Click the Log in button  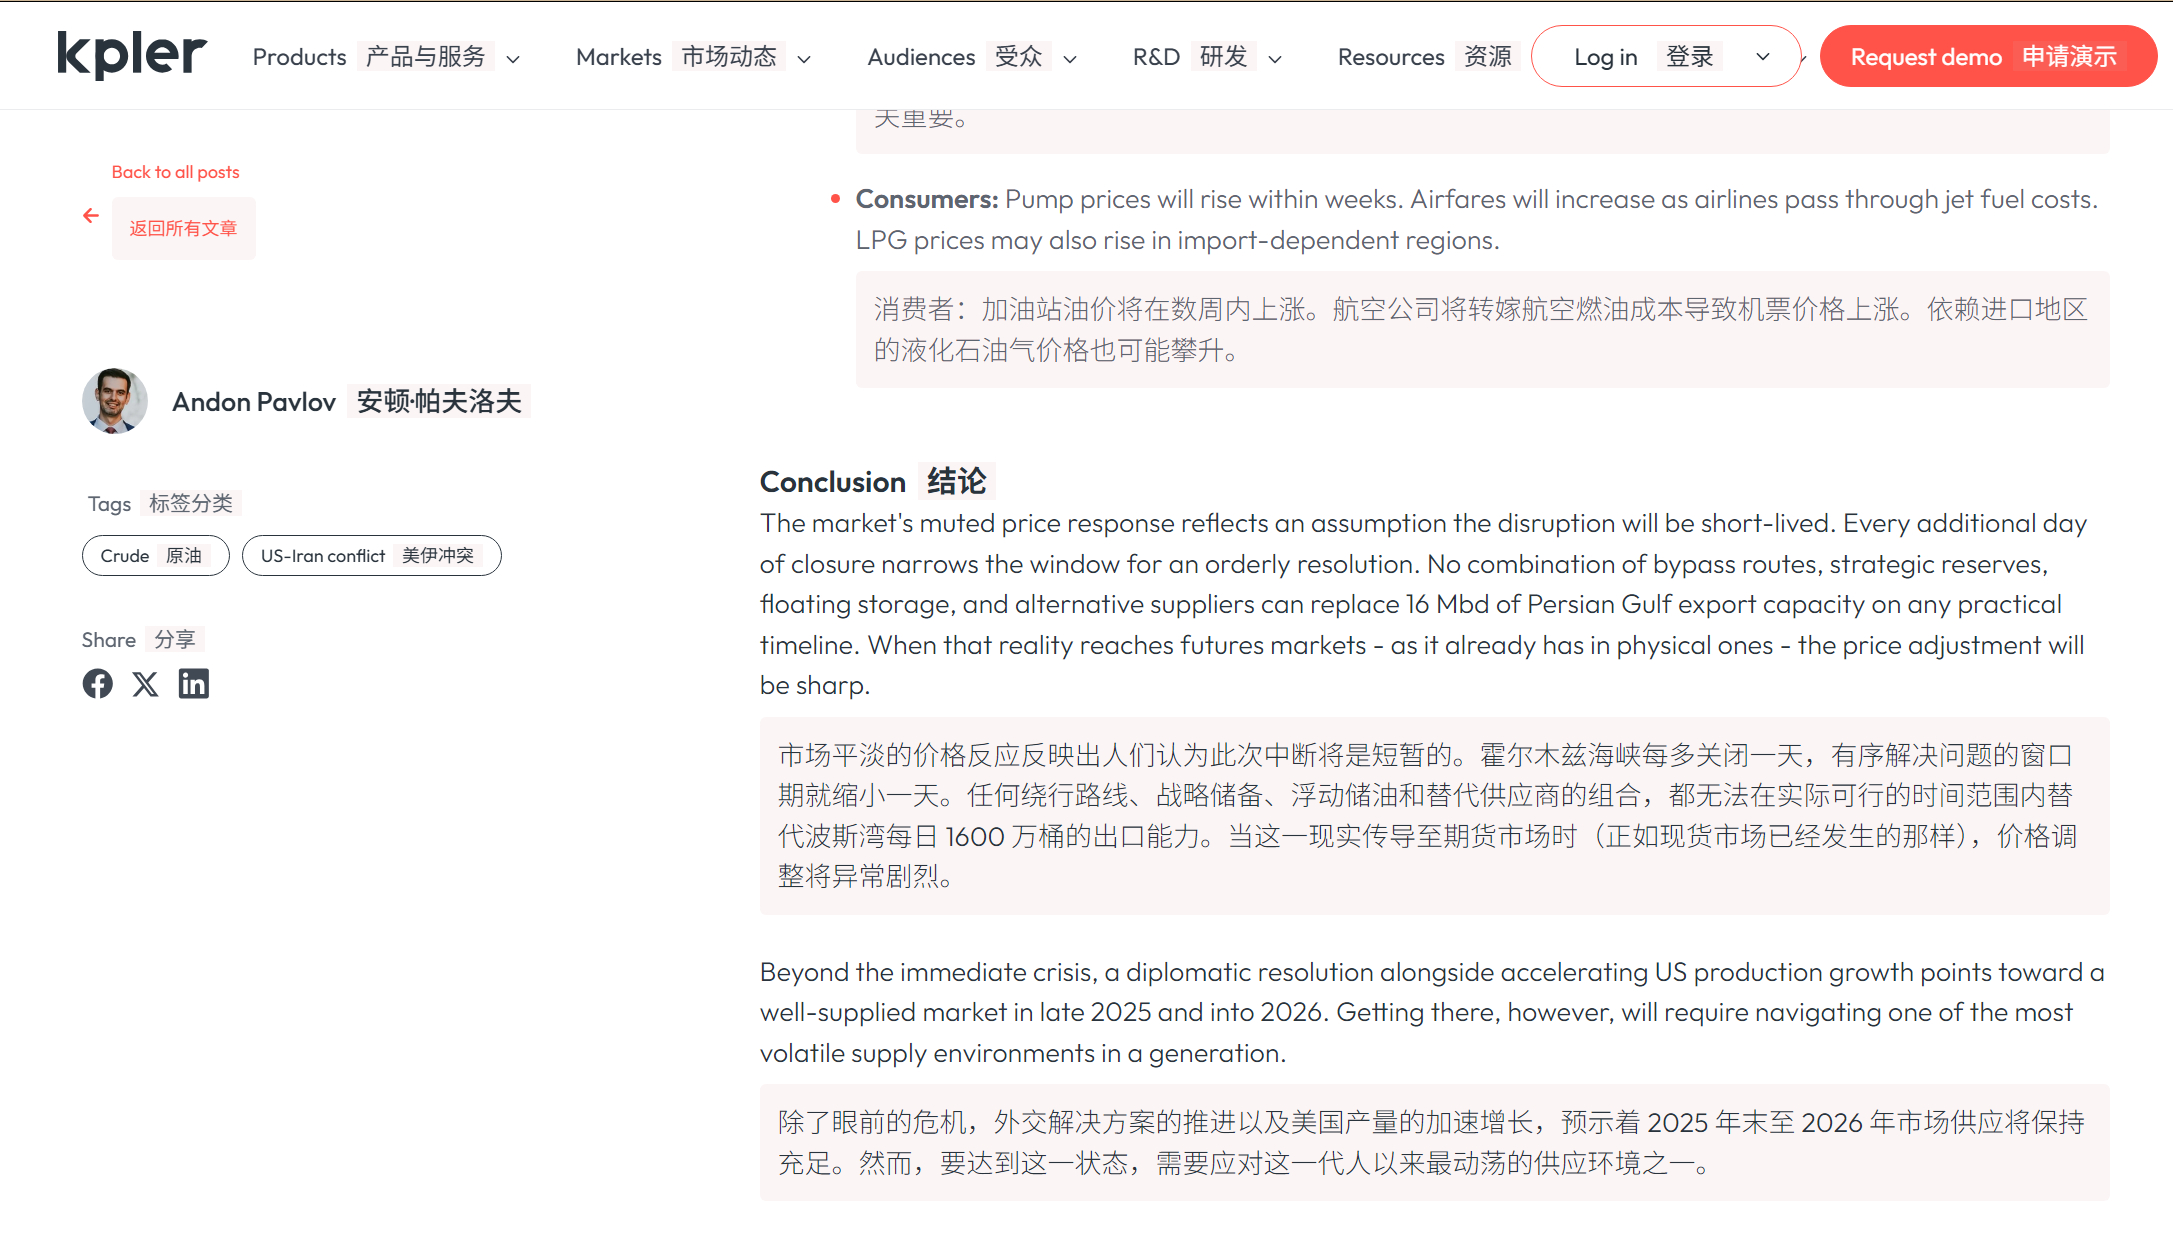tap(1605, 57)
